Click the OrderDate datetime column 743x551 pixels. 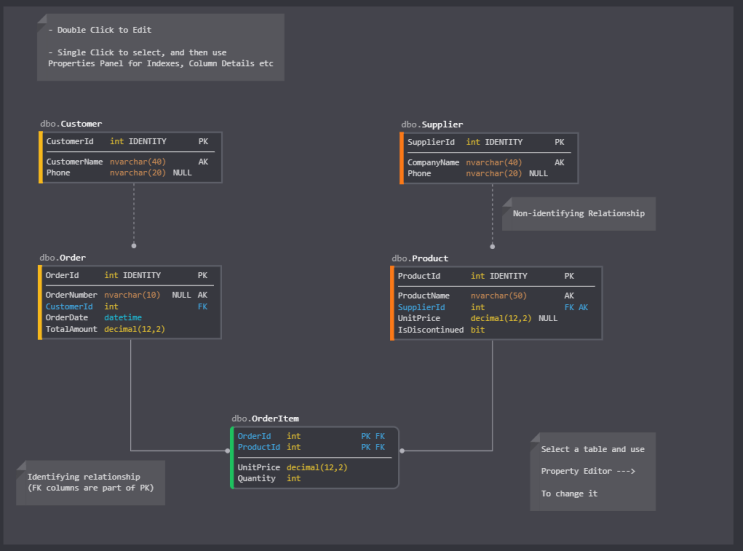click(68, 317)
